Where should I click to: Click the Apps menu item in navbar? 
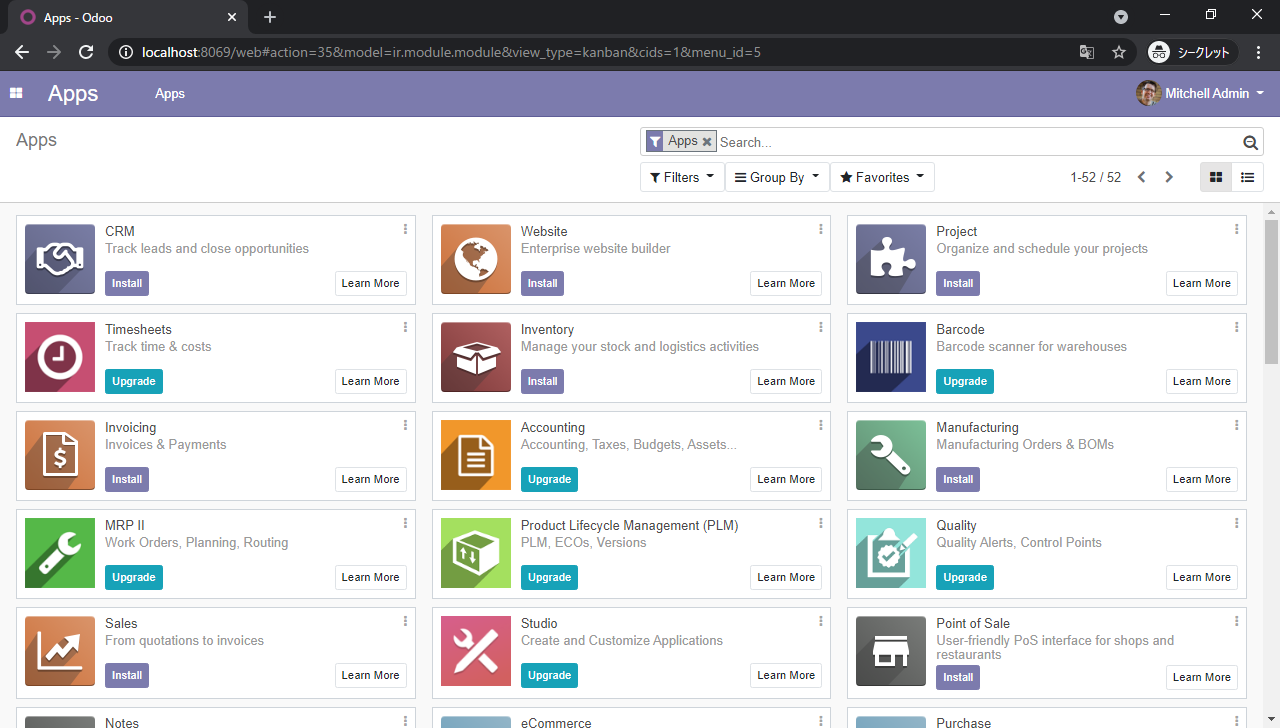pyautogui.click(x=170, y=93)
